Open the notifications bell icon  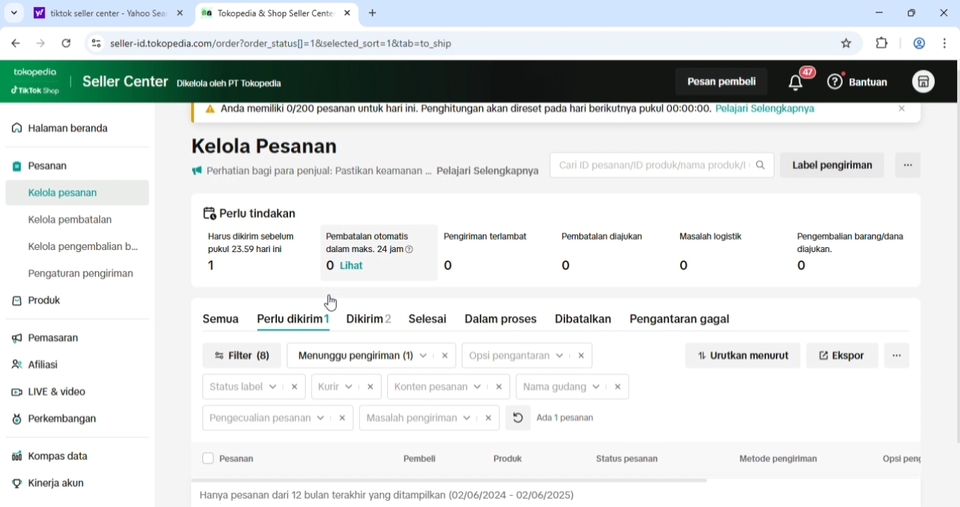795,82
